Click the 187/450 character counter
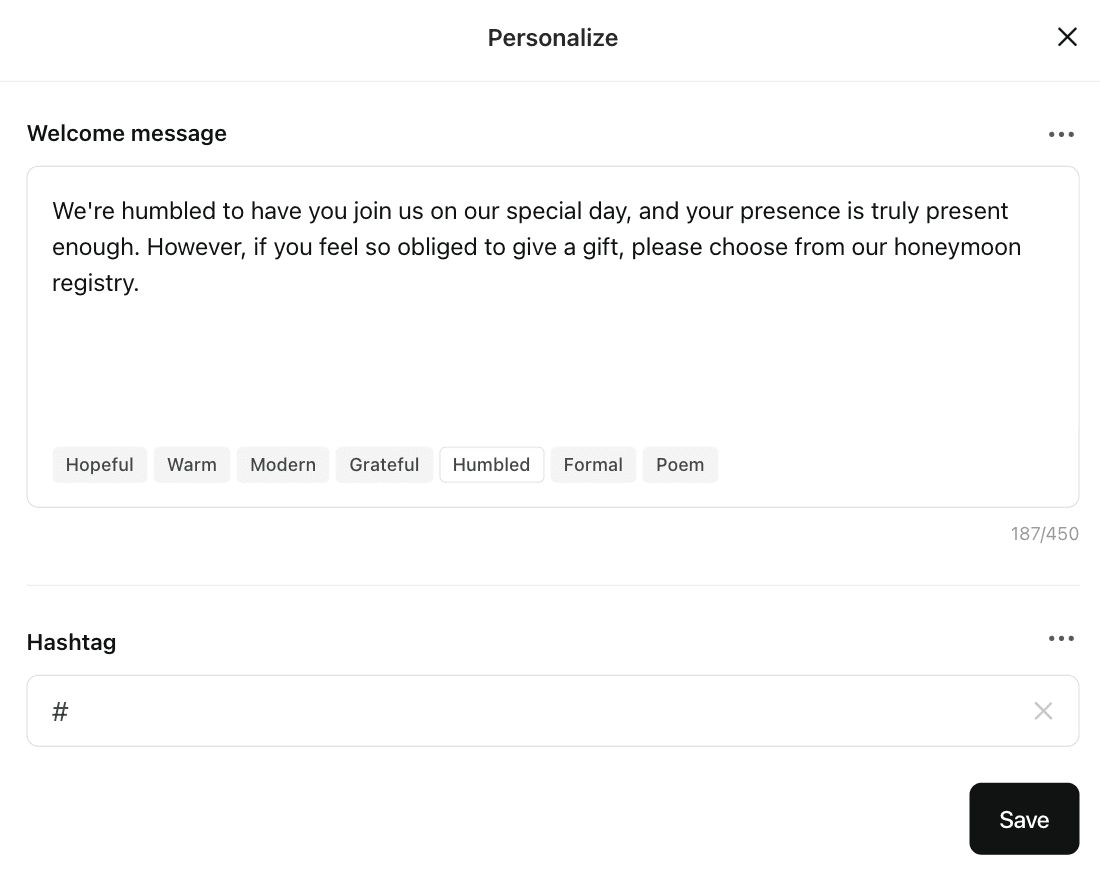The height and width of the screenshot is (878, 1100). (x=1045, y=534)
